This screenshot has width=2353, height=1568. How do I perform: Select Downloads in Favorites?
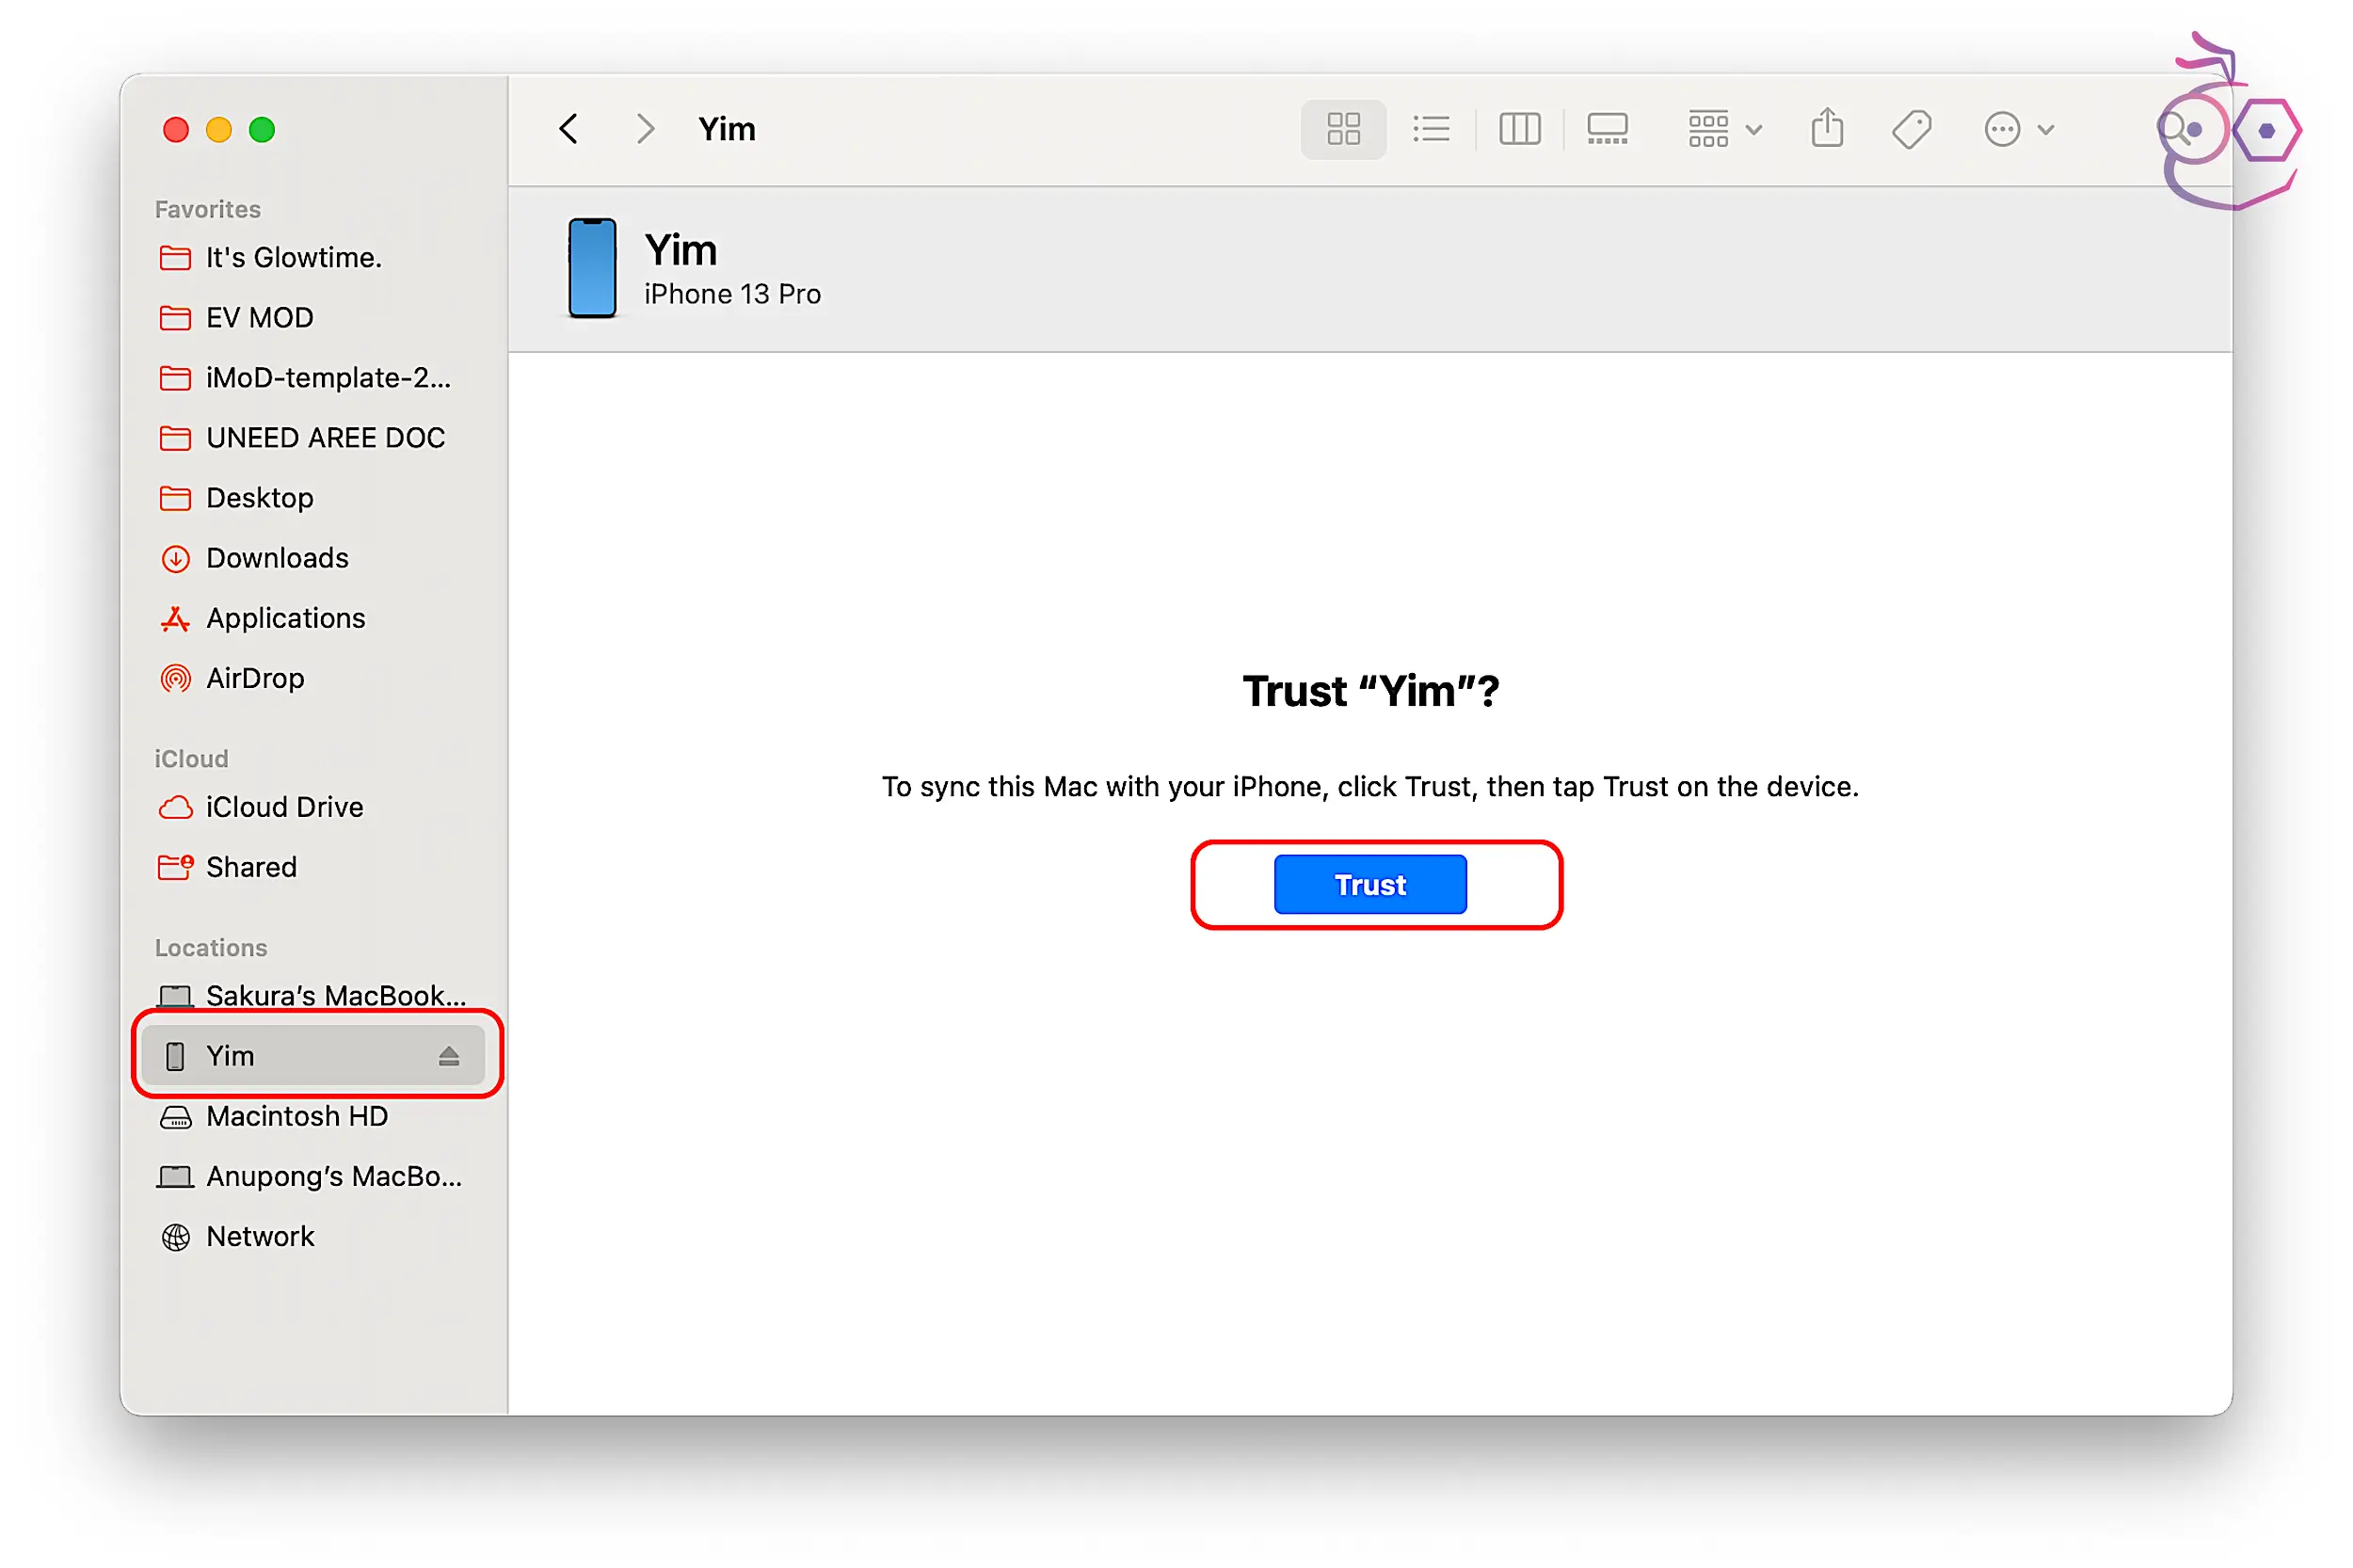(x=276, y=558)
